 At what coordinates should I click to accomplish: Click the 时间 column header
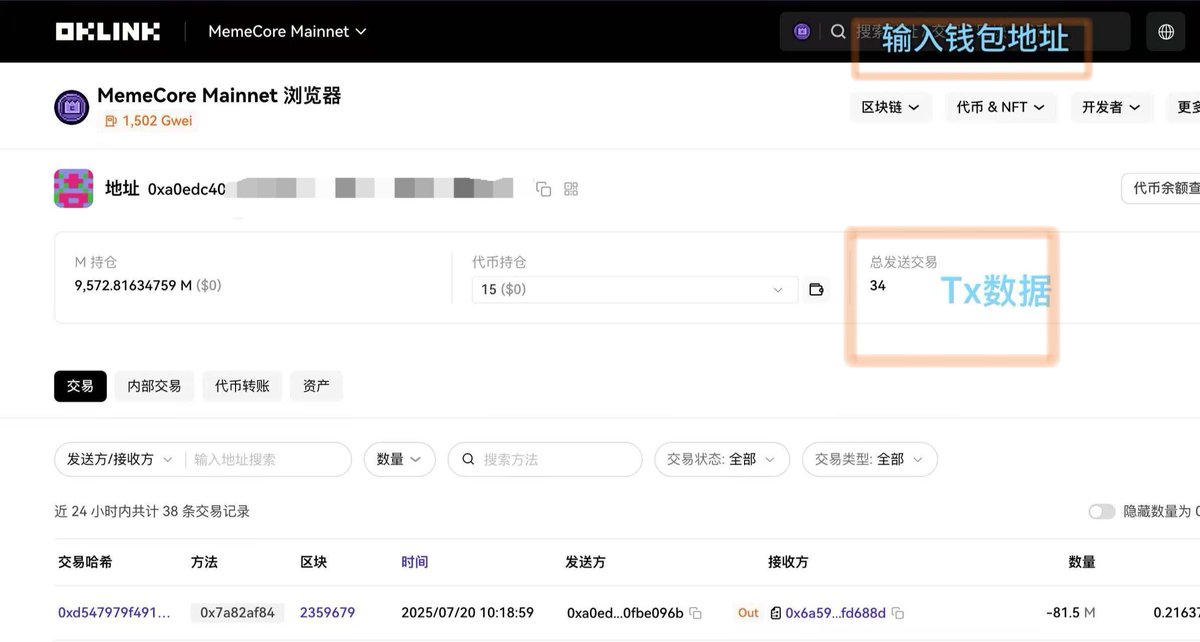(x=414, y=562)
